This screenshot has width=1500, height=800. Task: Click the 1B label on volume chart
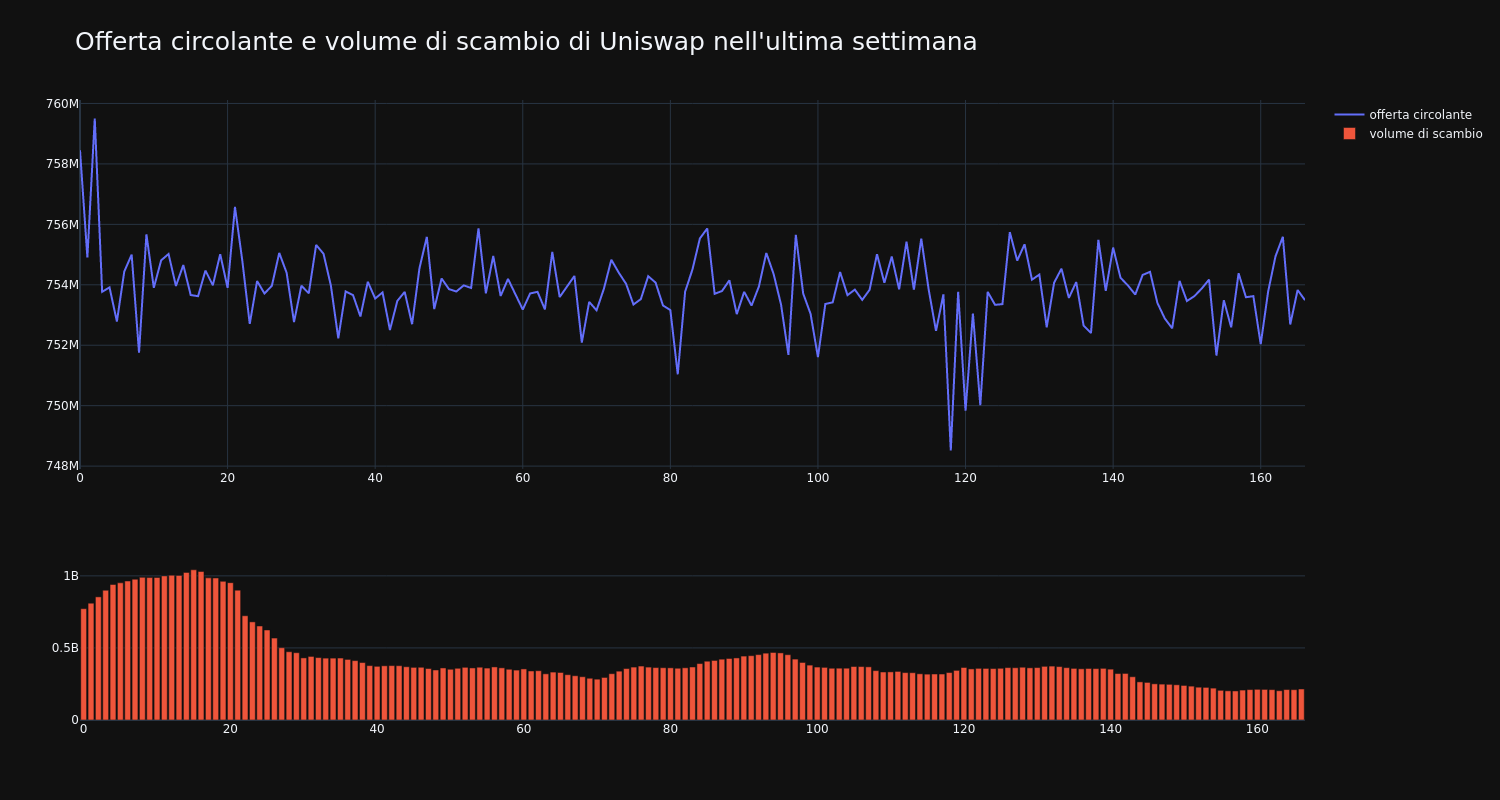coord(71,576)
